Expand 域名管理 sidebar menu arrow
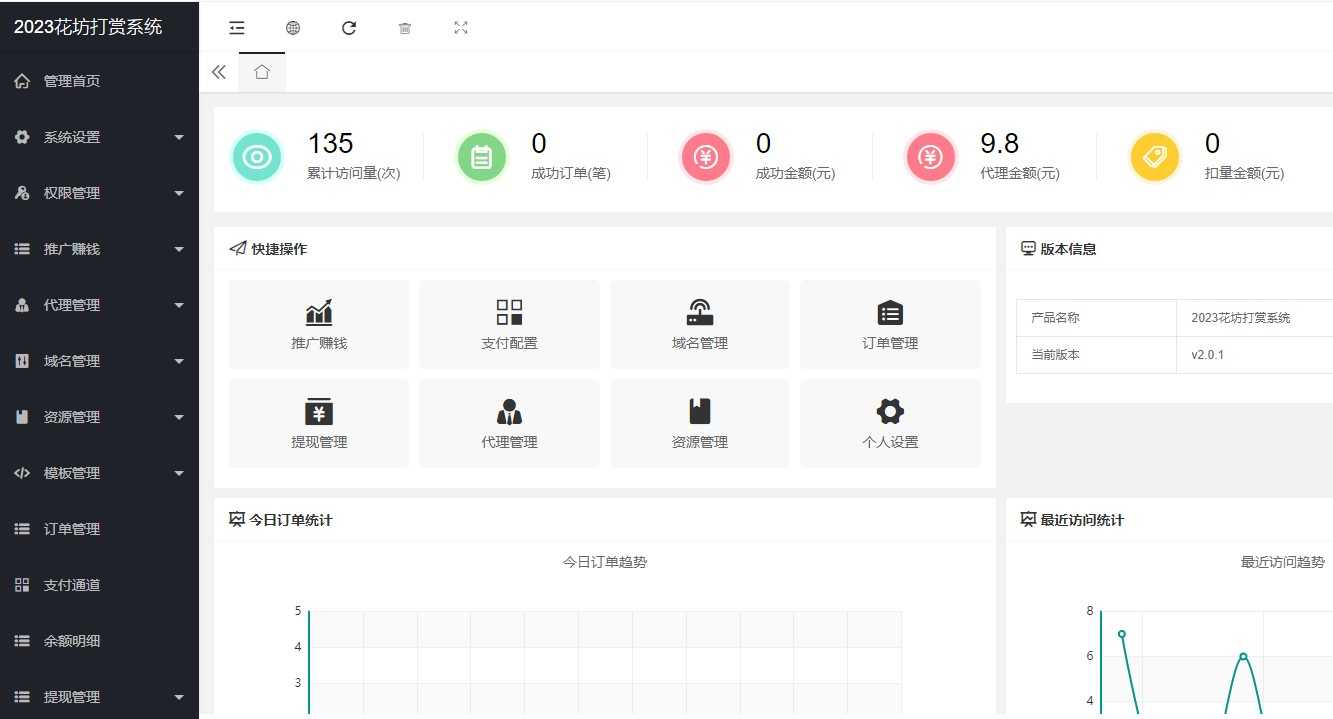The image size is (1333, 719). (x=179, y=361)
